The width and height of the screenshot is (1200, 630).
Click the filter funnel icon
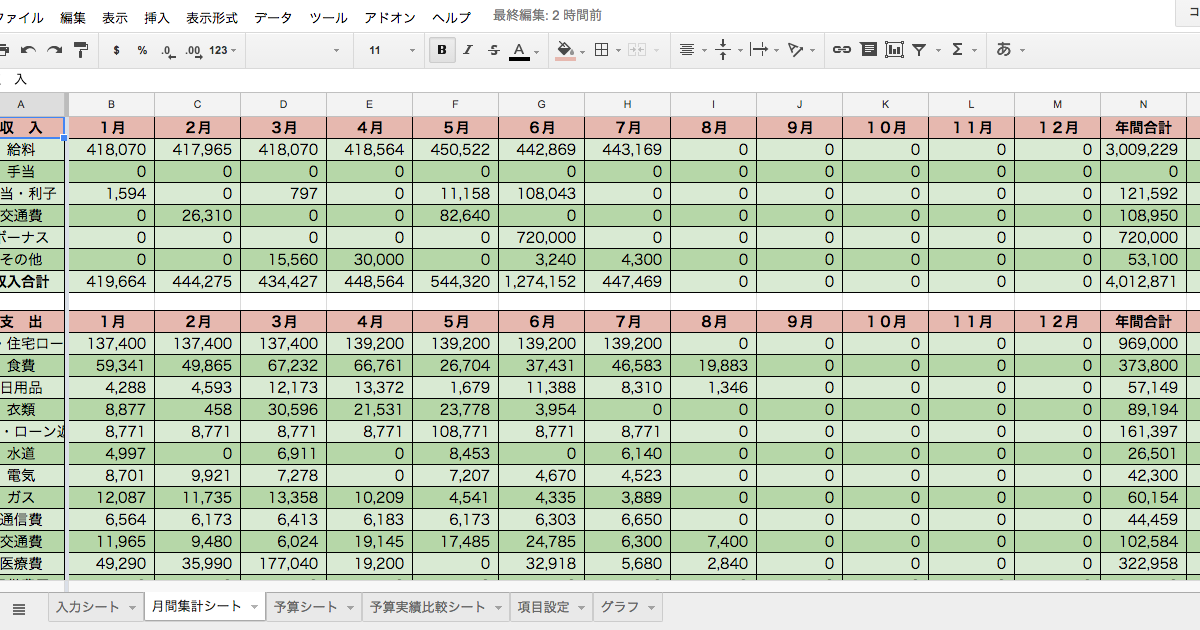[x=919, y=50]
